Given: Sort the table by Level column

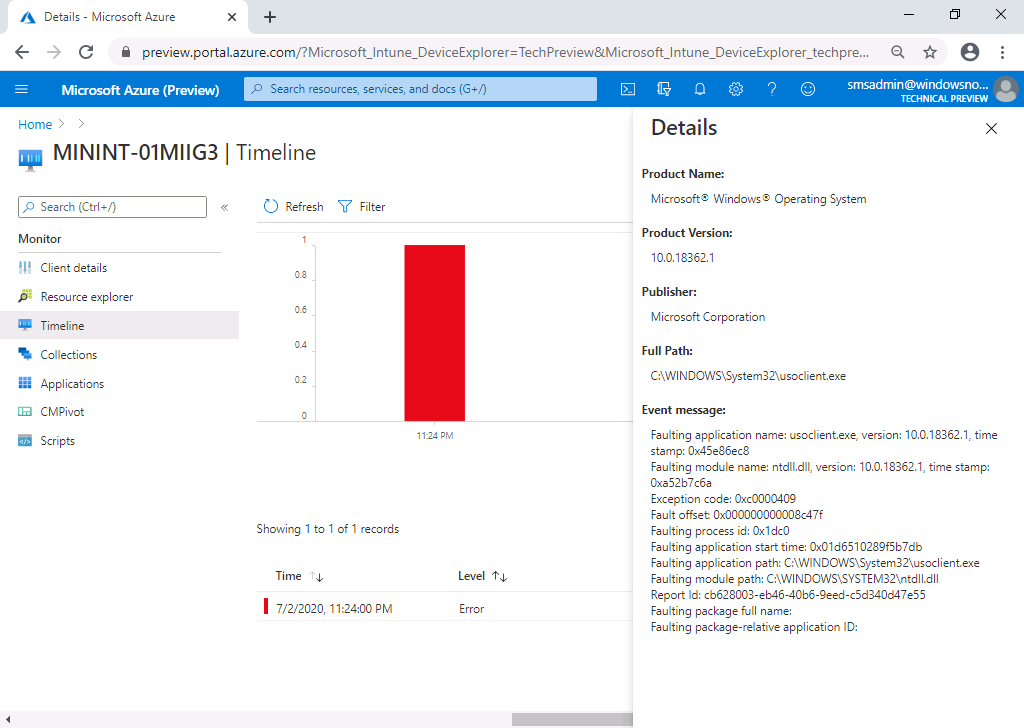Looking at the screenshot, I should tap(483, 576).
